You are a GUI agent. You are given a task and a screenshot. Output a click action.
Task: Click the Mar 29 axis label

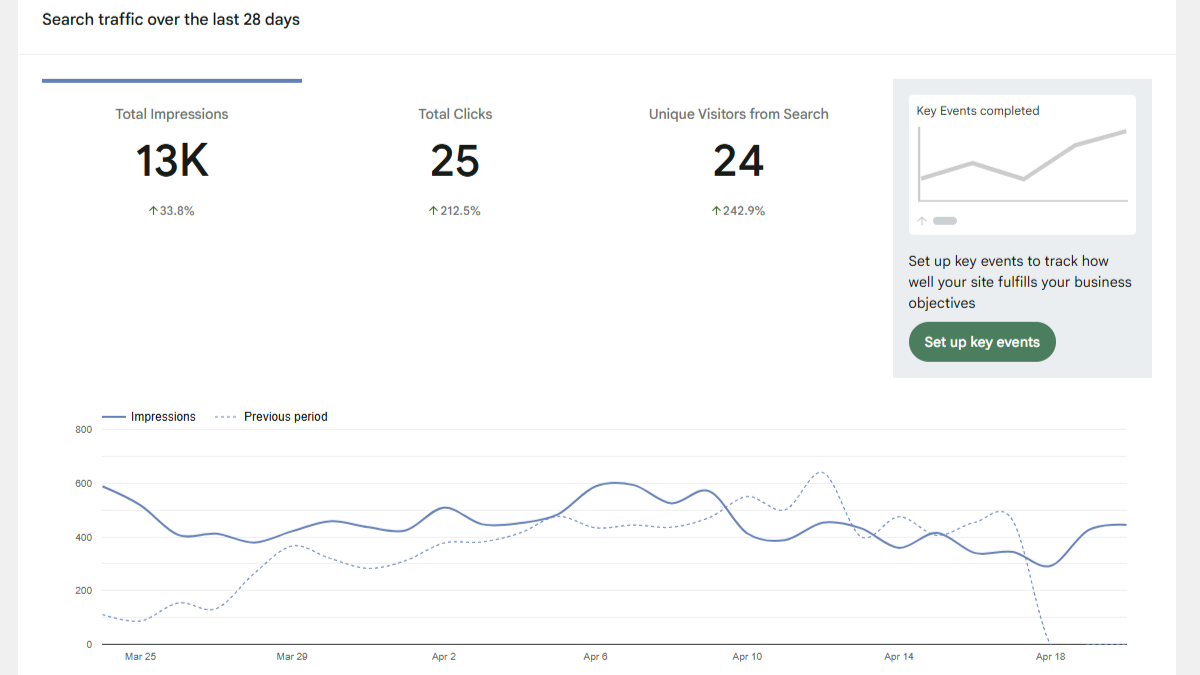coord(292,657)
